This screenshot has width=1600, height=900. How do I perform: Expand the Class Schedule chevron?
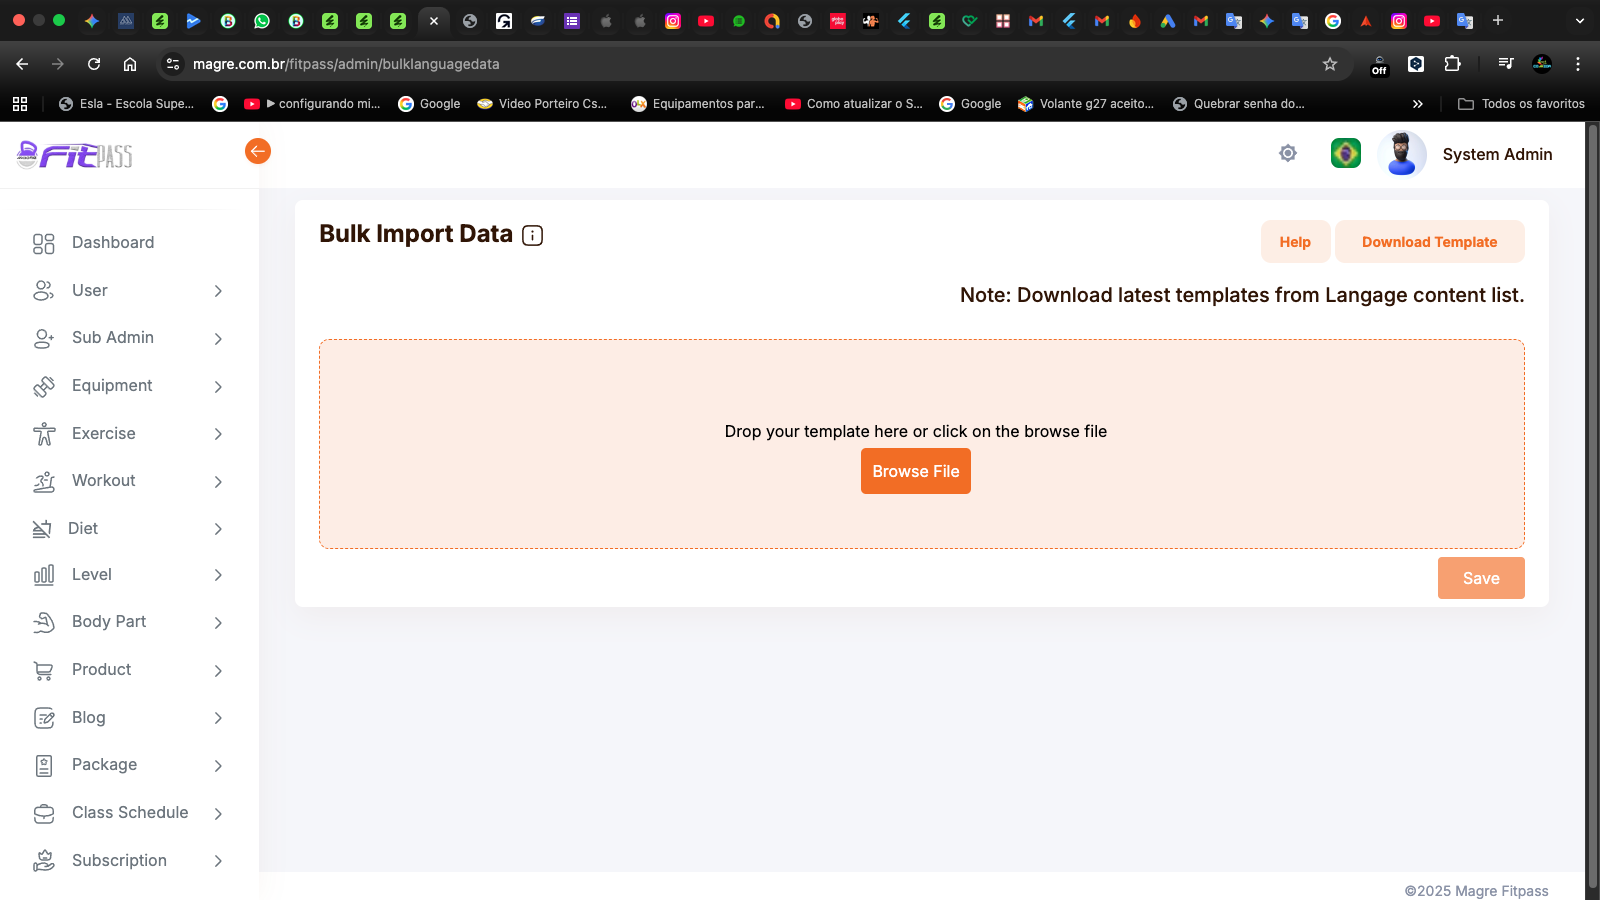(x=218, y=814)
